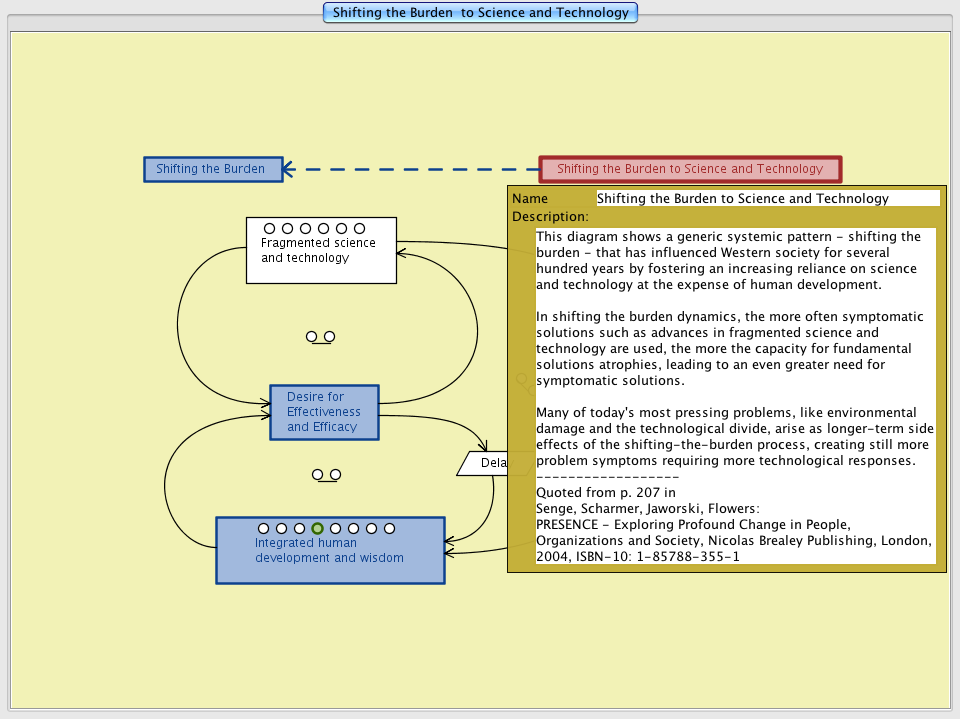The height and width of the screenshot is (719, 960).
Task: Click into the Name text field
Action: click(x=767, y=199)
